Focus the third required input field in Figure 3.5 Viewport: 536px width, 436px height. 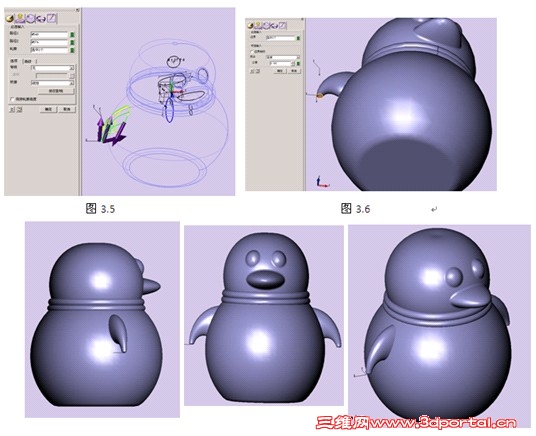click(x=49, y=50)
